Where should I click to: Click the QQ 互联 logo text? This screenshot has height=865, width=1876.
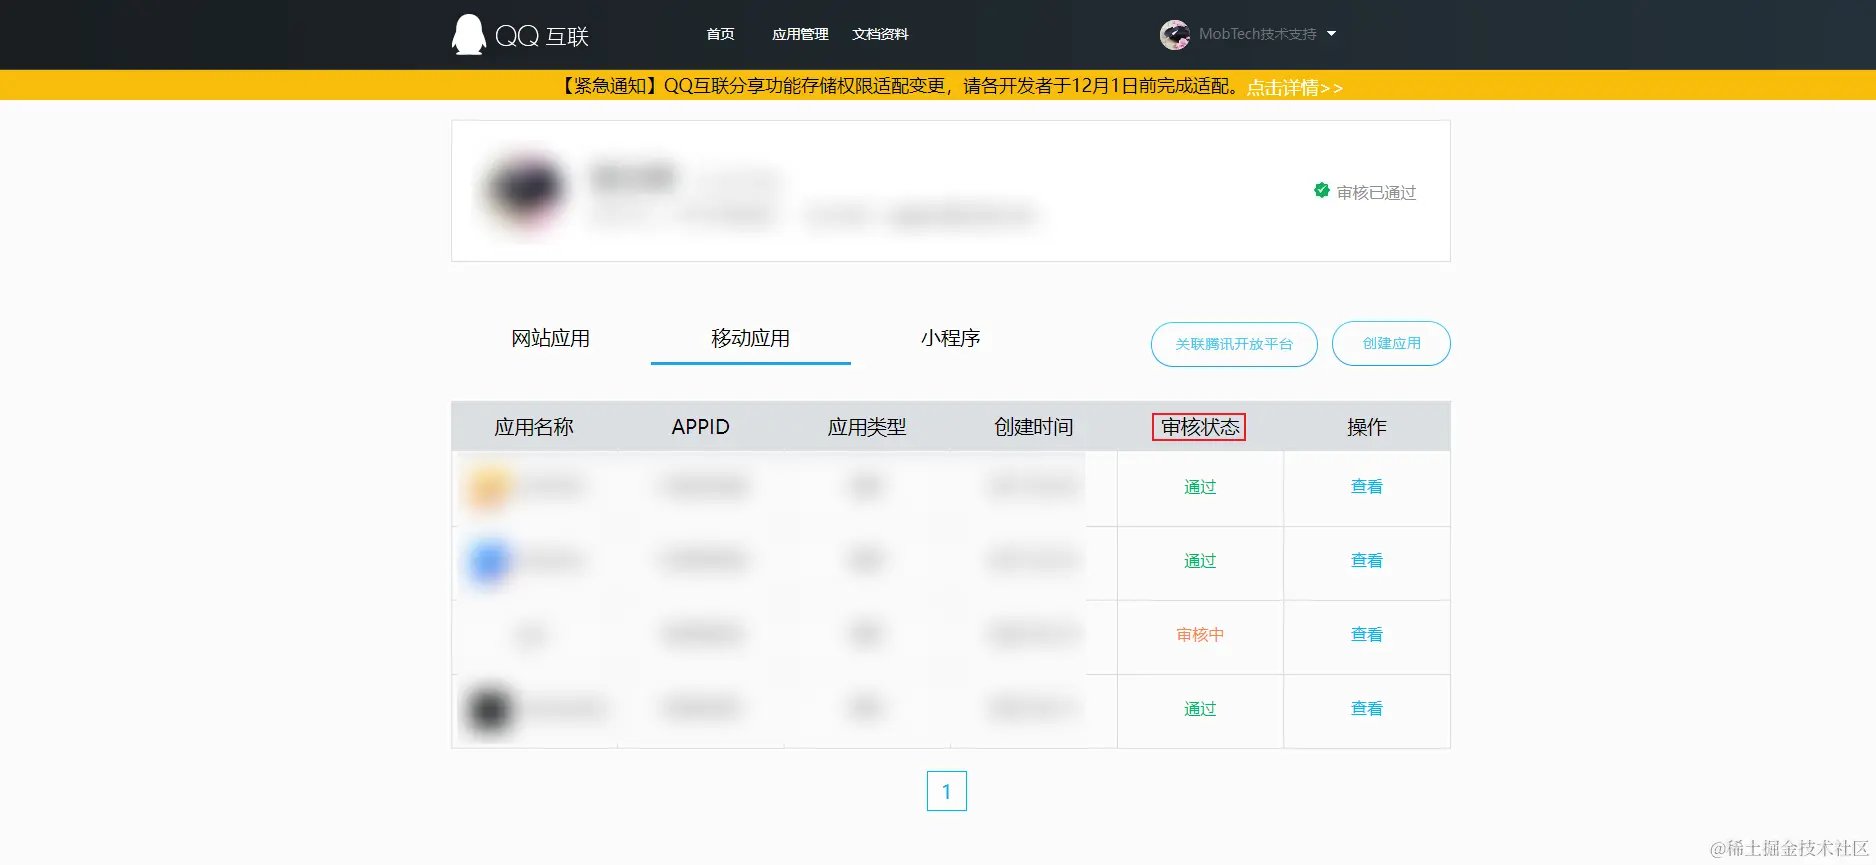(x=542, y=36)
